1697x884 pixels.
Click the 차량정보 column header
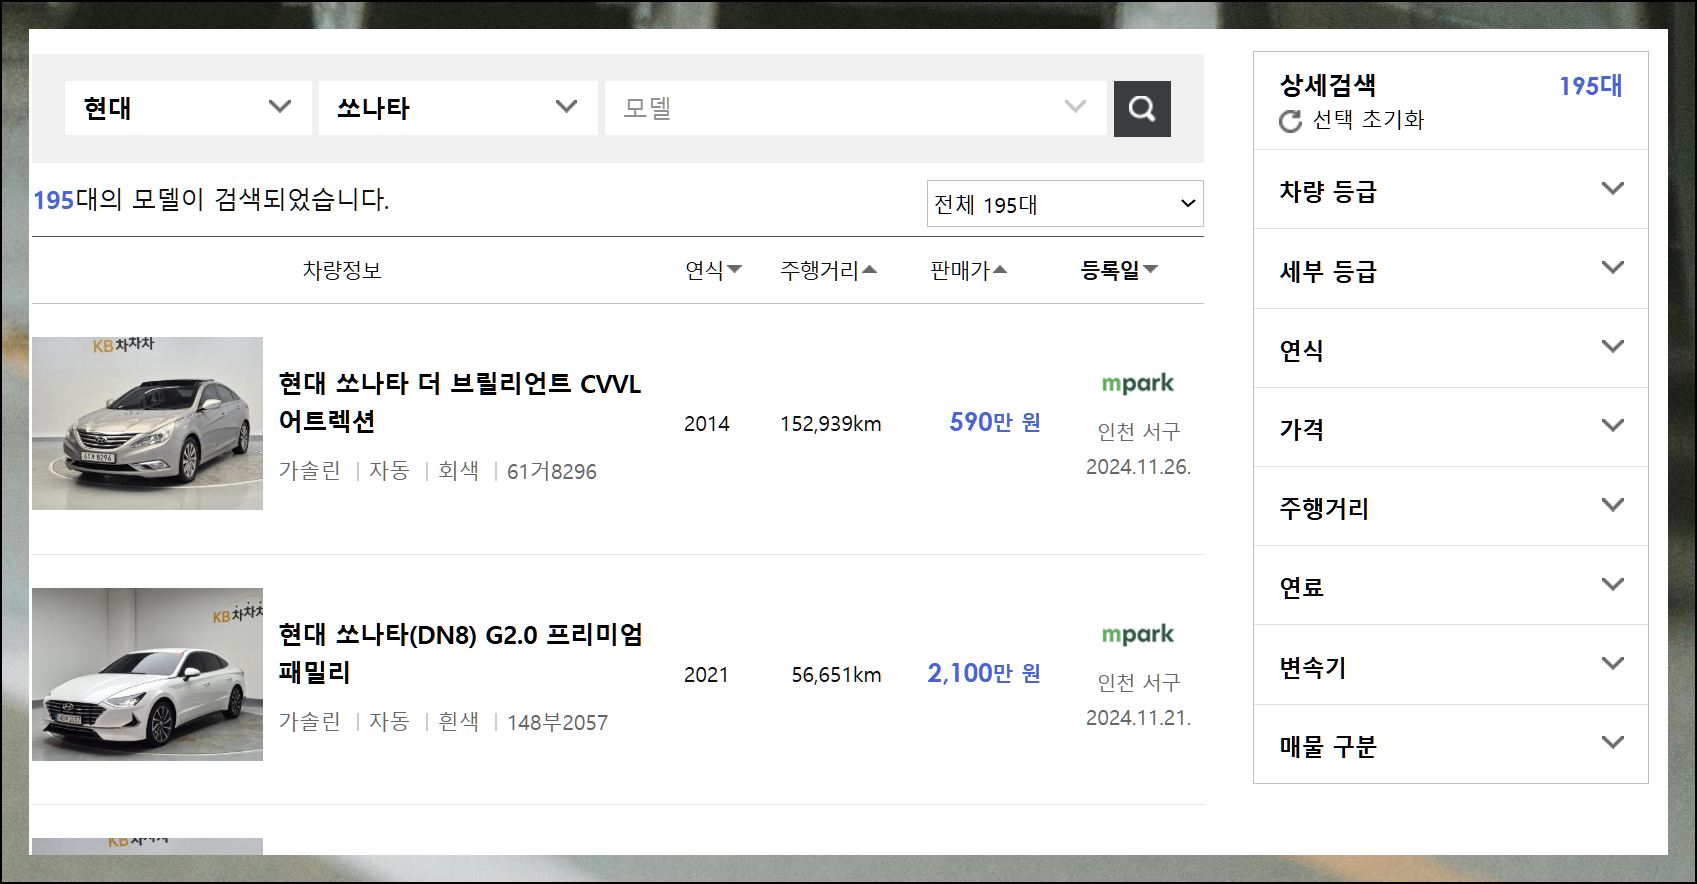click(x=342, y=270)
